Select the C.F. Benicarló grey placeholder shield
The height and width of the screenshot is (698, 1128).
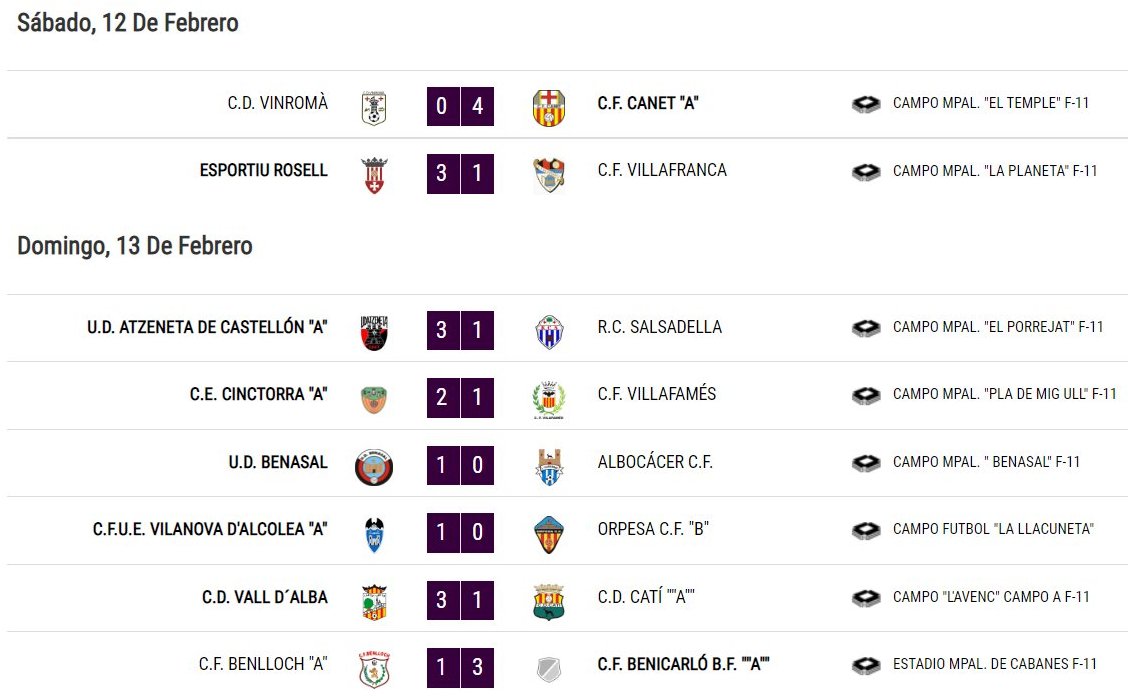549,669
